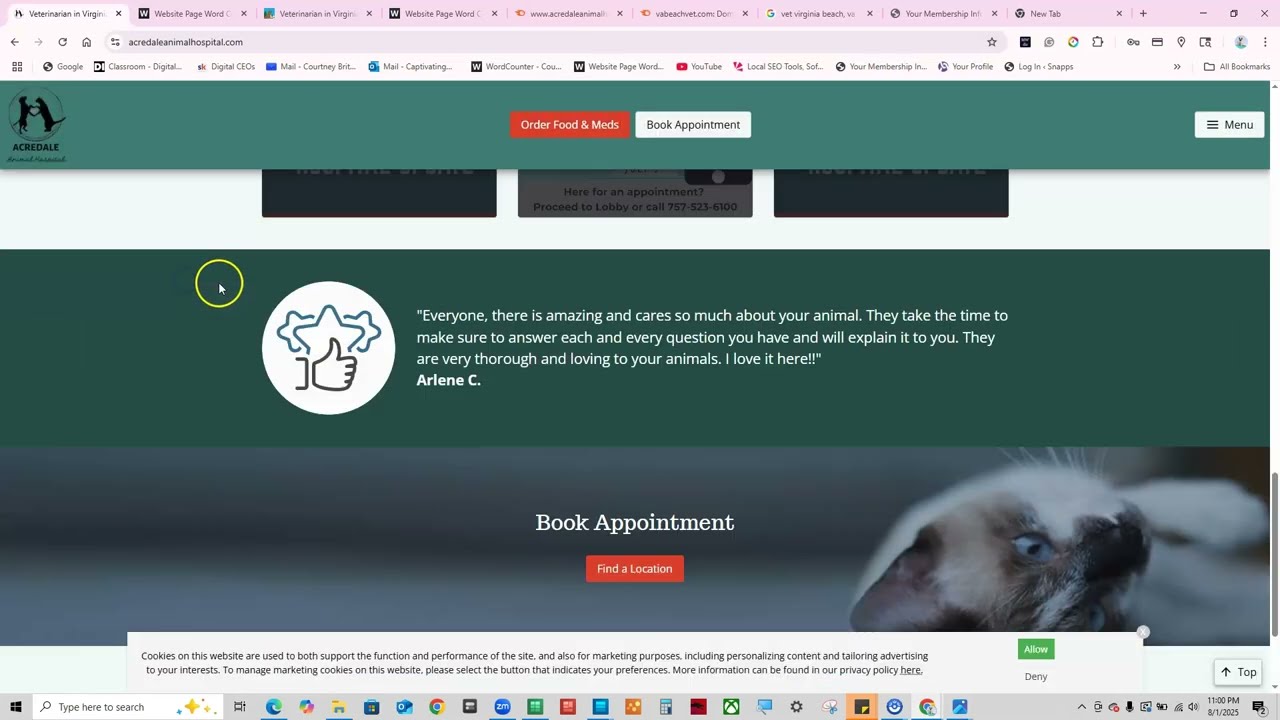
Task: Click the page vertical scrollbar thumb
Action: [1274, 555]
